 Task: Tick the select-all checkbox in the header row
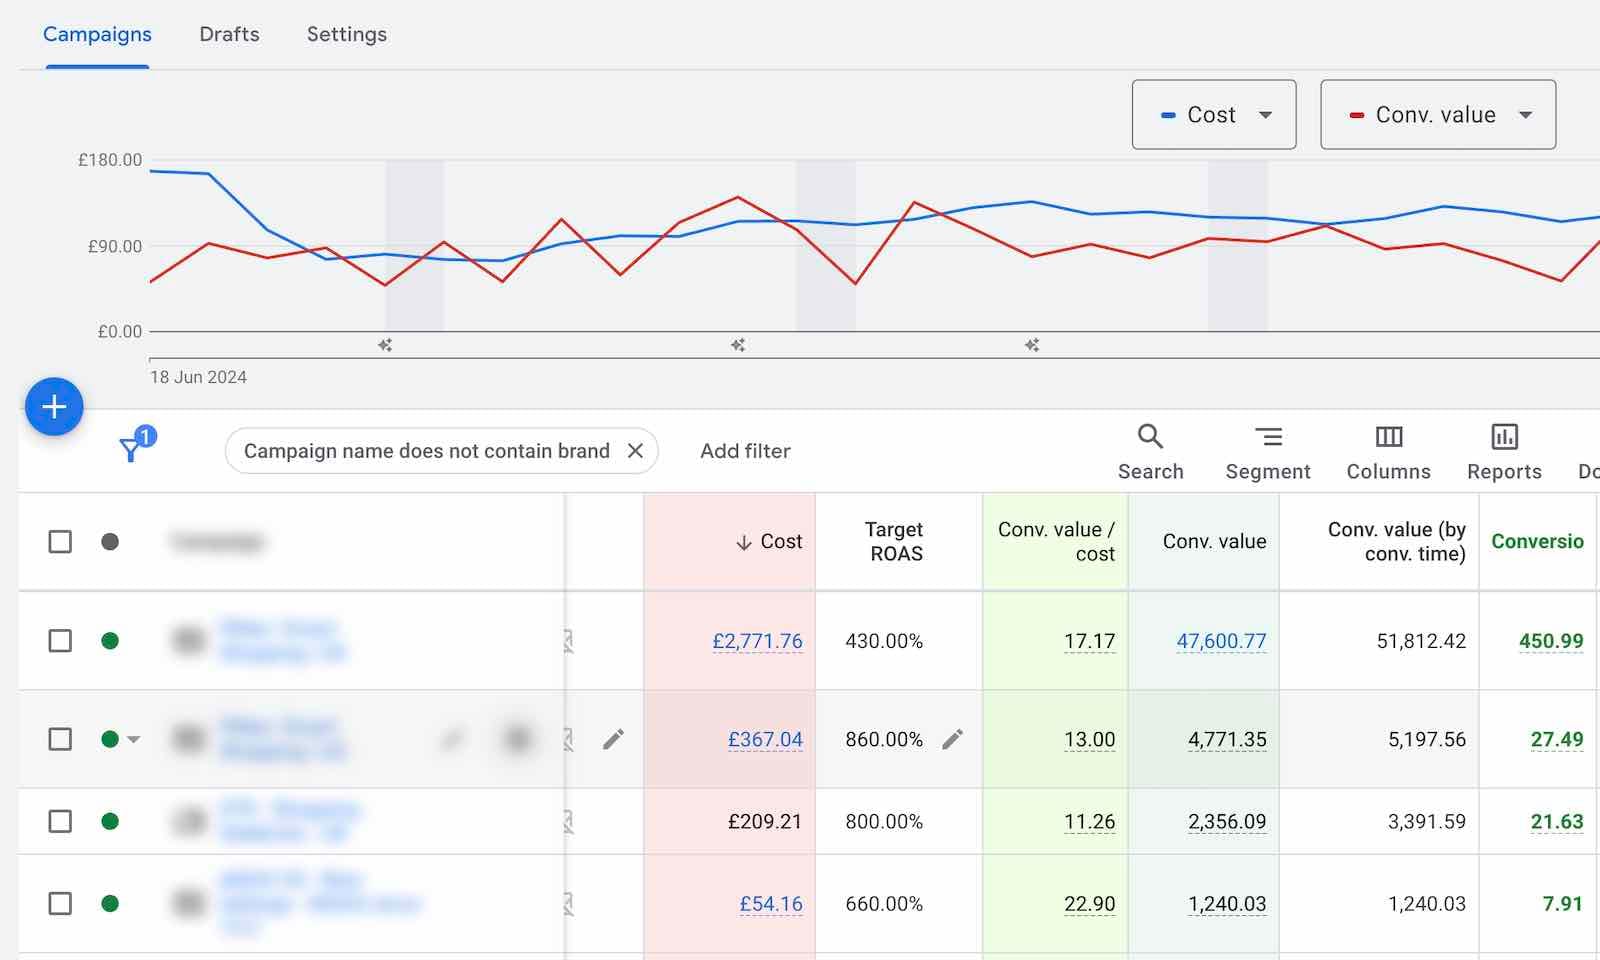tap(60, 541)
